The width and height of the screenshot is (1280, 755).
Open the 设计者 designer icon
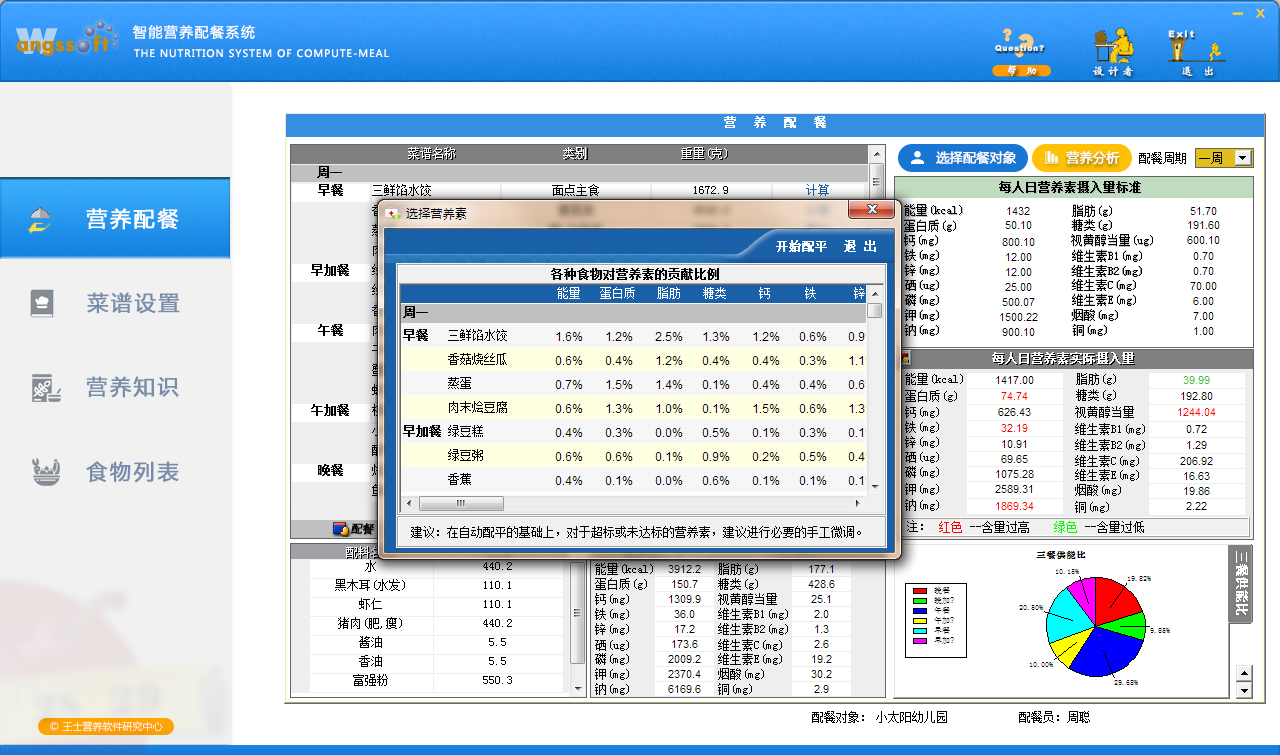pos(1113,52)
